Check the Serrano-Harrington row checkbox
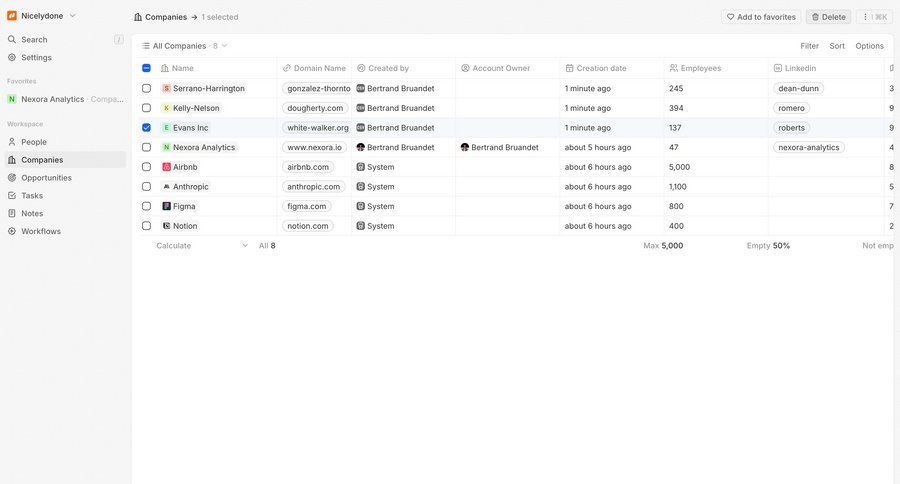 (x=146, y=88)
